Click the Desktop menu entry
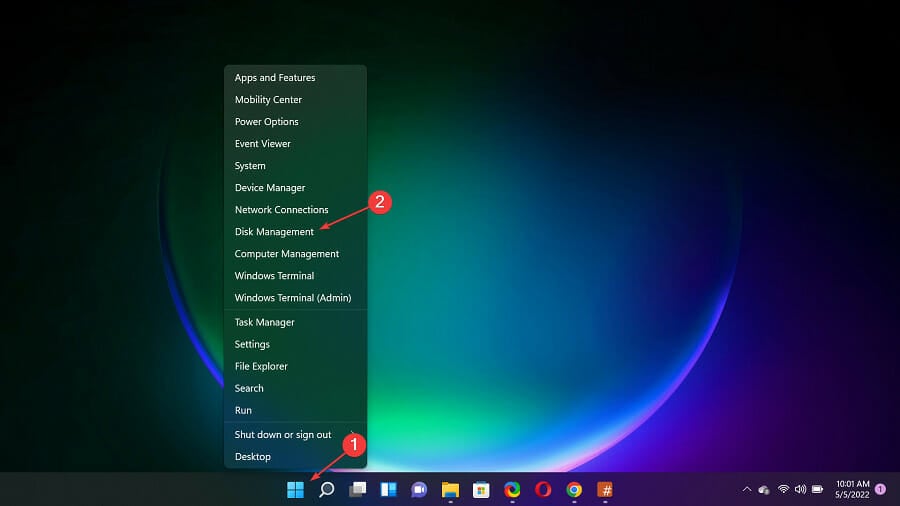The width and height of the screenshot is (900, 506). 295,457
